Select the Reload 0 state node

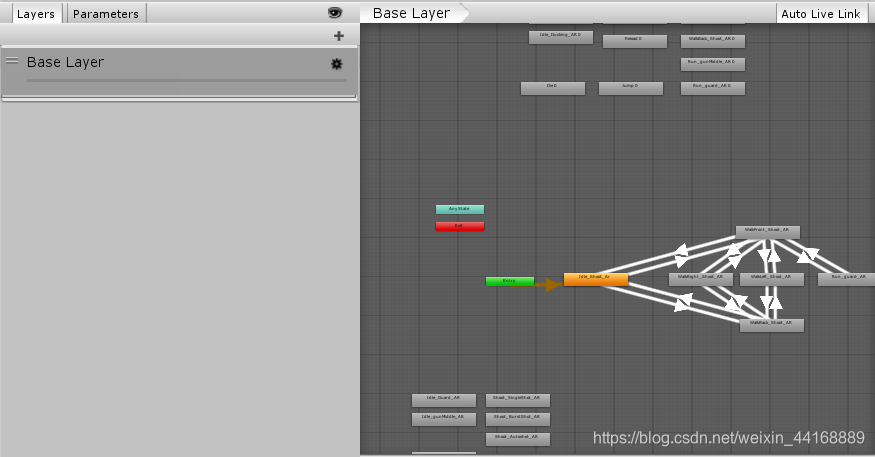[634, 41]
